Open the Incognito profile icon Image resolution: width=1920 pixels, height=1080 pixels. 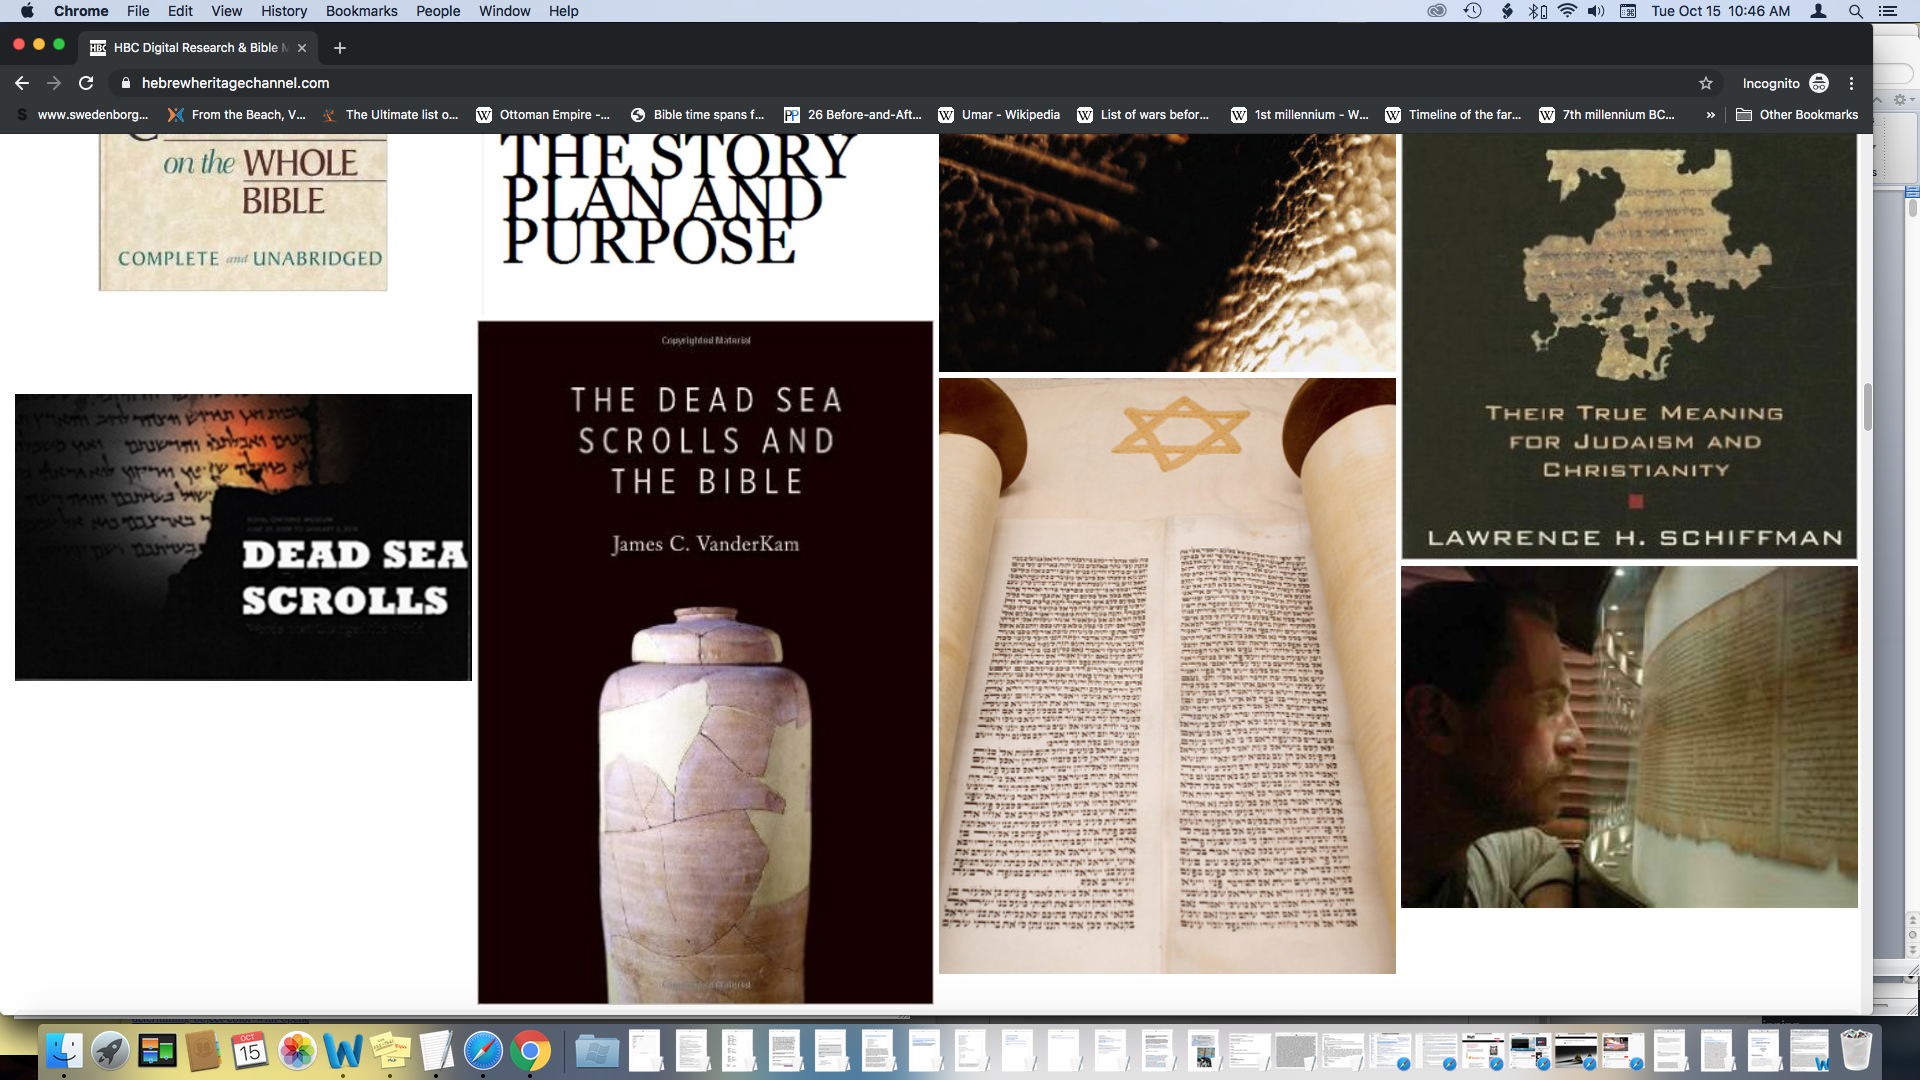(1819, 83)
